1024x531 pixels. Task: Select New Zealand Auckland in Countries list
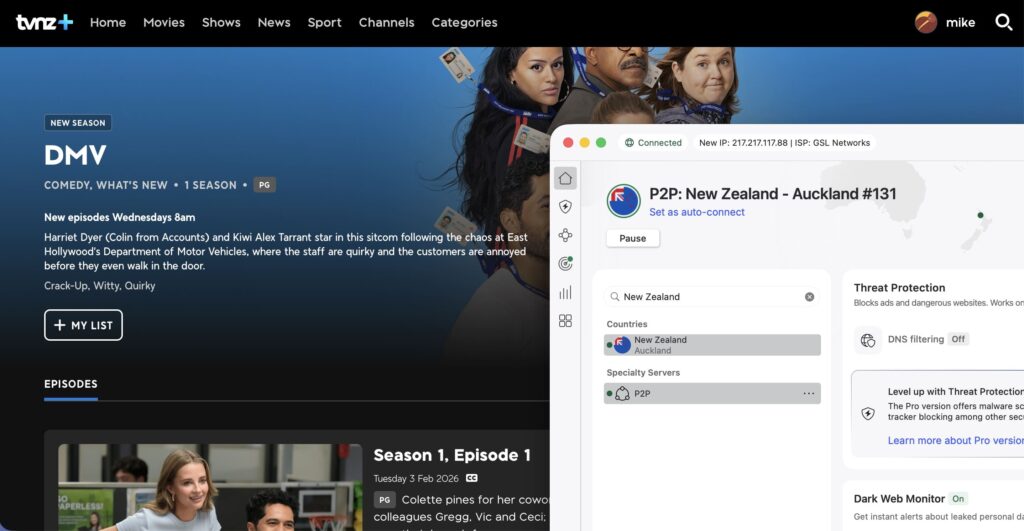point(712,345)
